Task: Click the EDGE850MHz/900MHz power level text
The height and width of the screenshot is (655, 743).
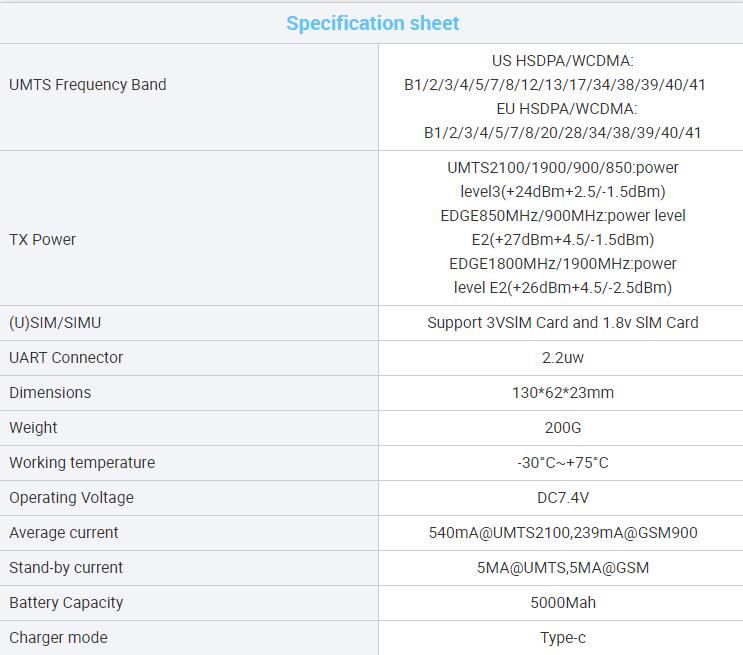Action: pos(562,216)
